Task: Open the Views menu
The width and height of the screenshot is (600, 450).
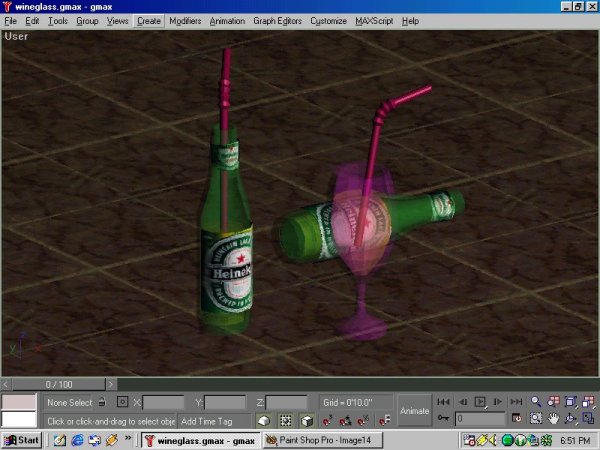Action: (117, 21)
